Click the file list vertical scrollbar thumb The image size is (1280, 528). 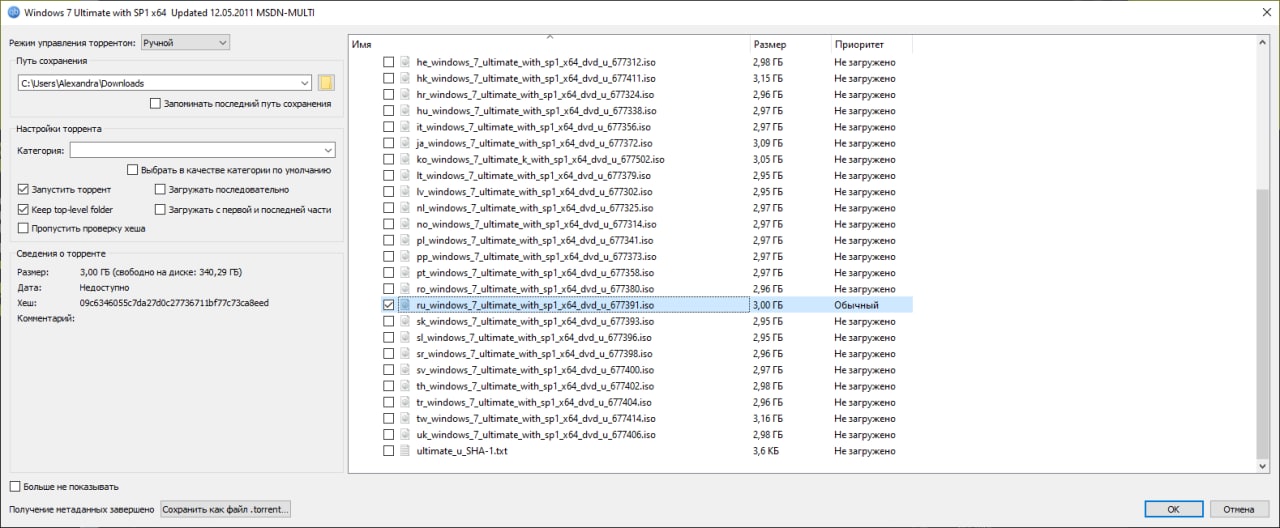click(1263, 326)
